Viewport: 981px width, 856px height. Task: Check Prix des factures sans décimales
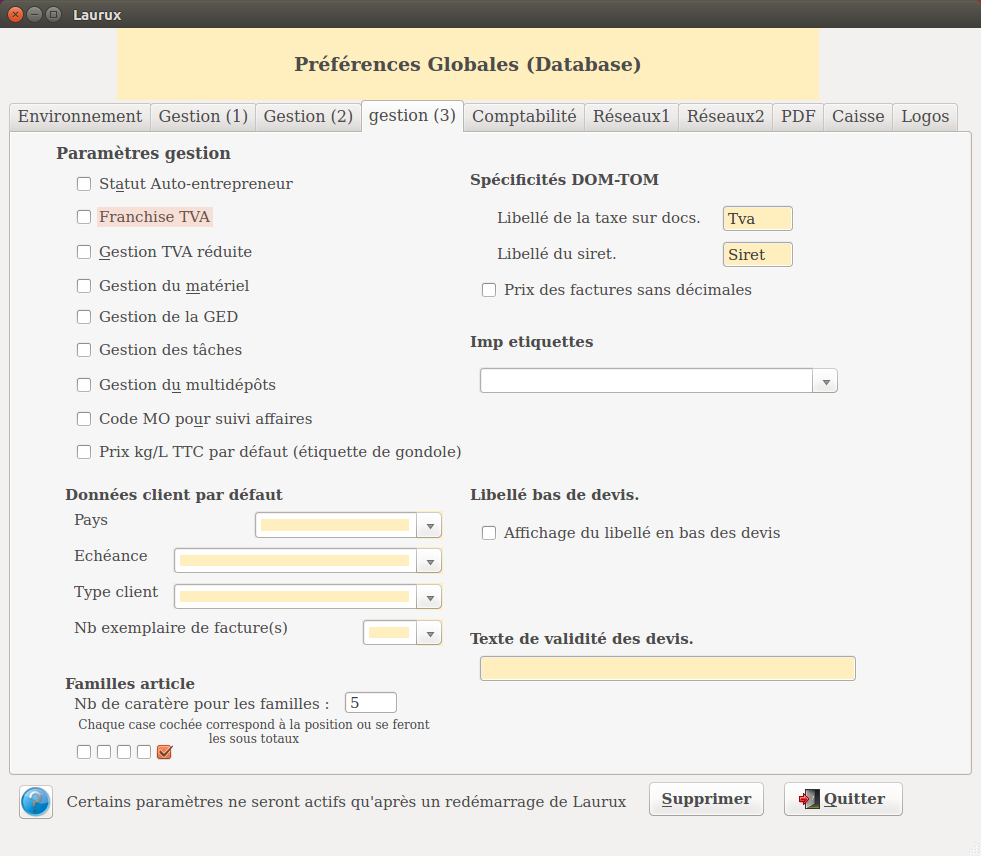click(x=489, y=290)
